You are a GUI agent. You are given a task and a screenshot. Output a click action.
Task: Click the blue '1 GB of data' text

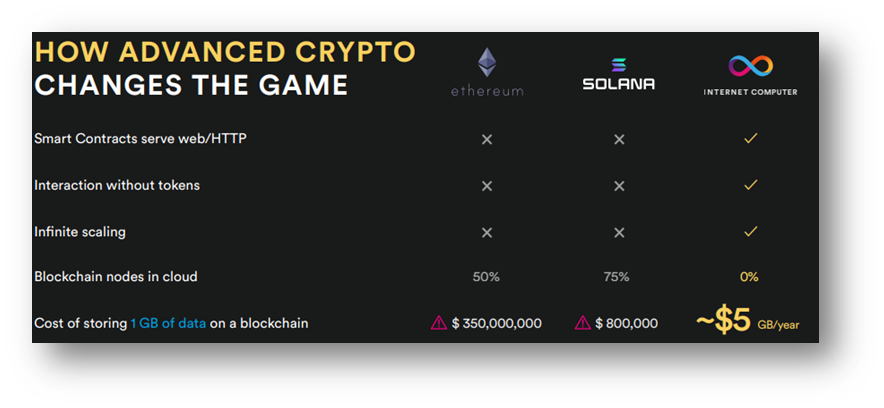168,323
